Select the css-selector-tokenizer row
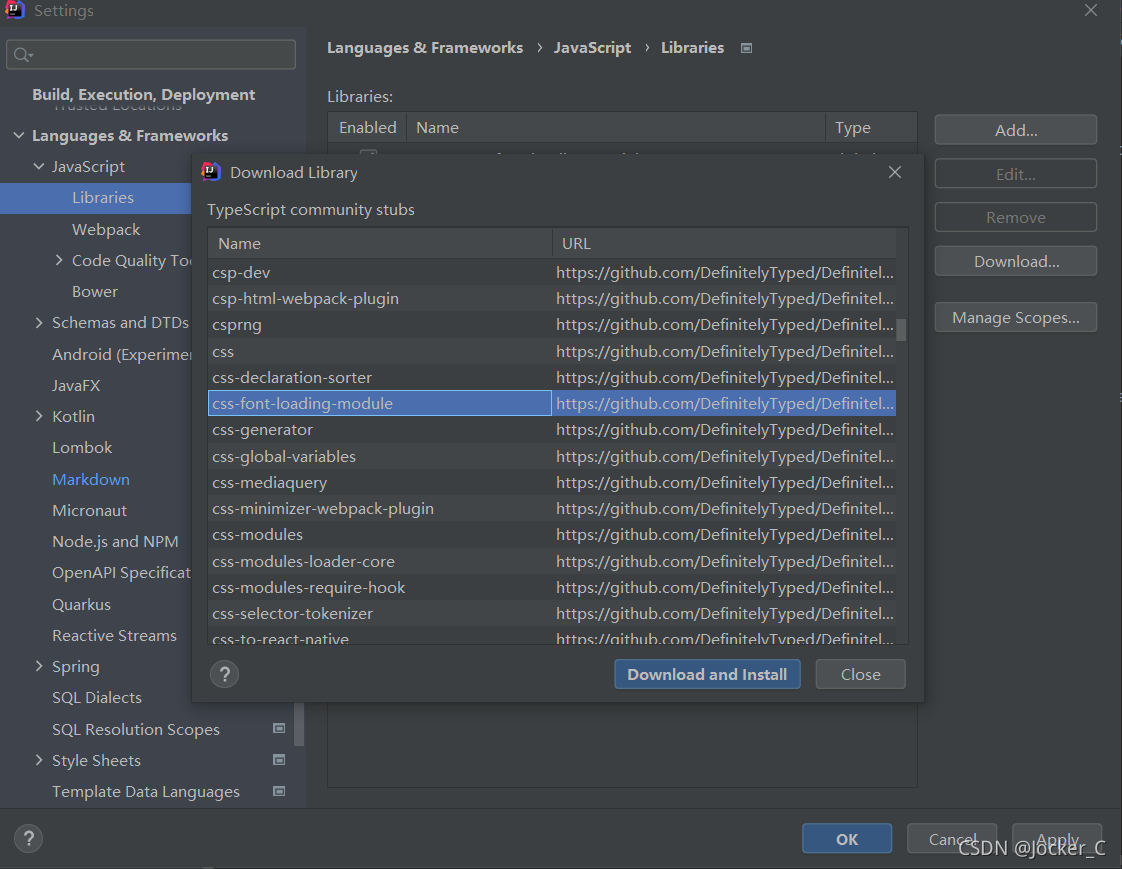This screenshot has width=1122, height=869. point(552,613)
